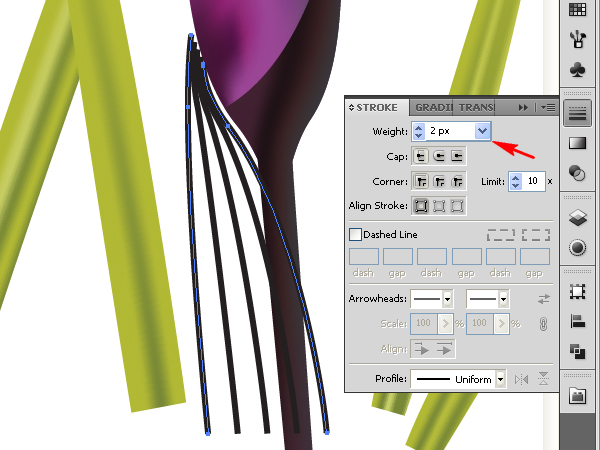
Task: Choose preserve exact dash and gap lengths
Action: pyautogui.click(x=501, y=235)
